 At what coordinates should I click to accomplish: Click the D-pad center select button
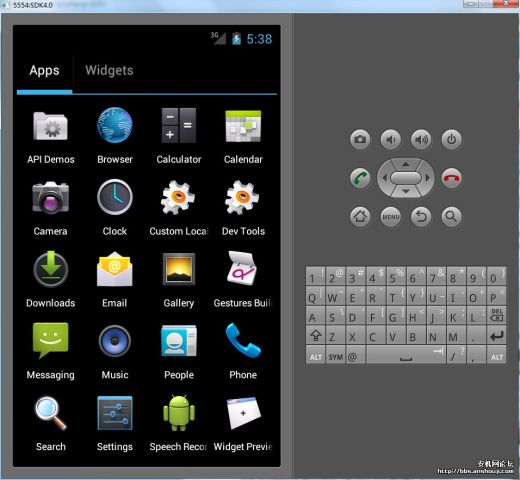point(406,178)
